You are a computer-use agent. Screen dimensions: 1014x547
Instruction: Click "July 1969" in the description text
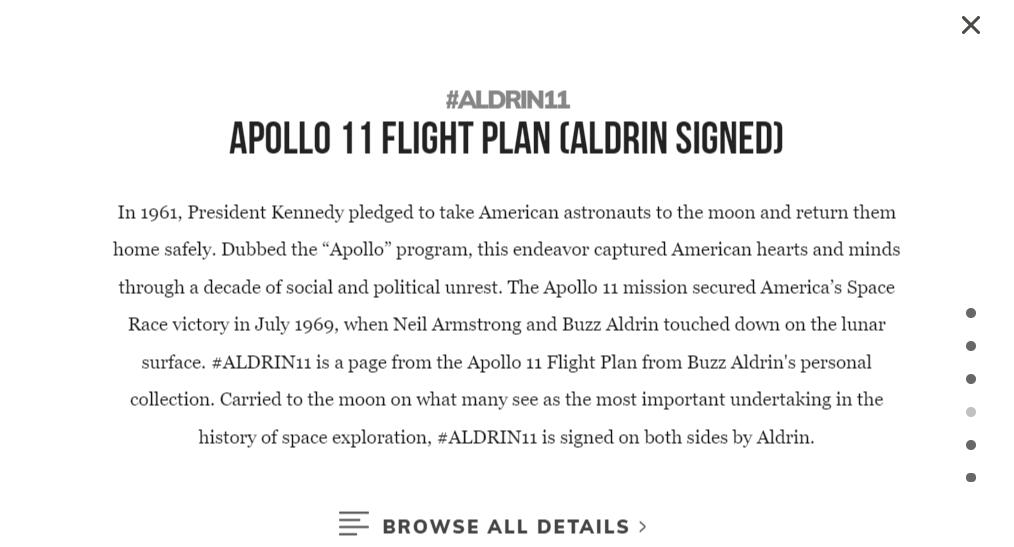click(296, 324)
